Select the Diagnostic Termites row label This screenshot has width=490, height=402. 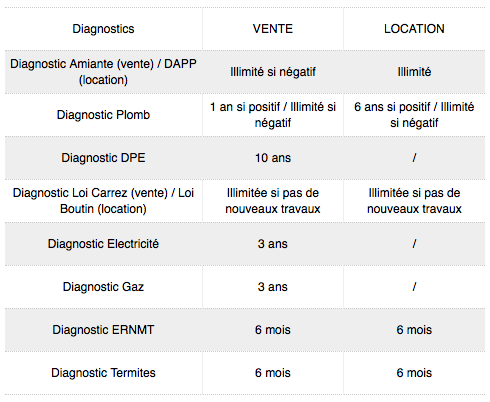click(x=103, y=373)
